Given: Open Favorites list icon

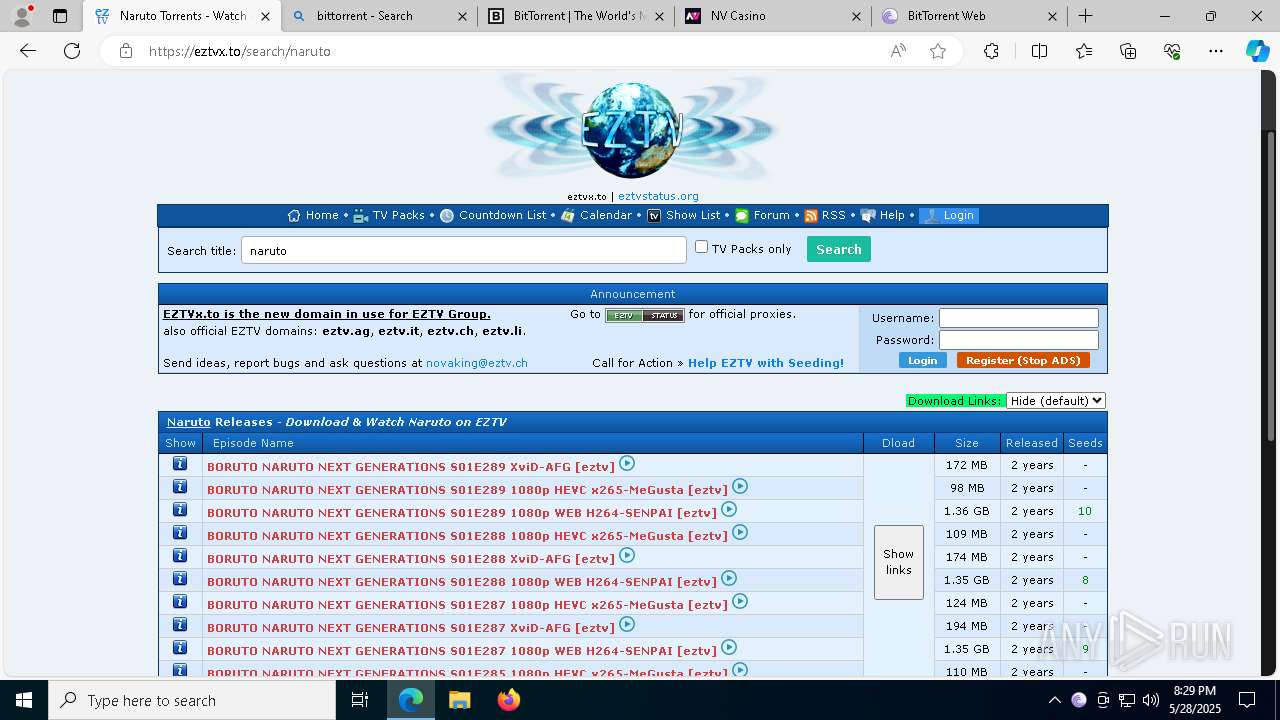Looking at the screenshot, I should [x=1084, y=51].
